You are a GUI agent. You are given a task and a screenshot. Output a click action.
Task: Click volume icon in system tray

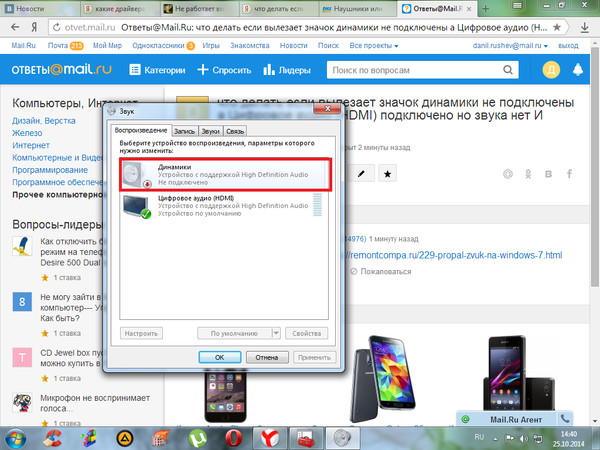click(523, 439)
